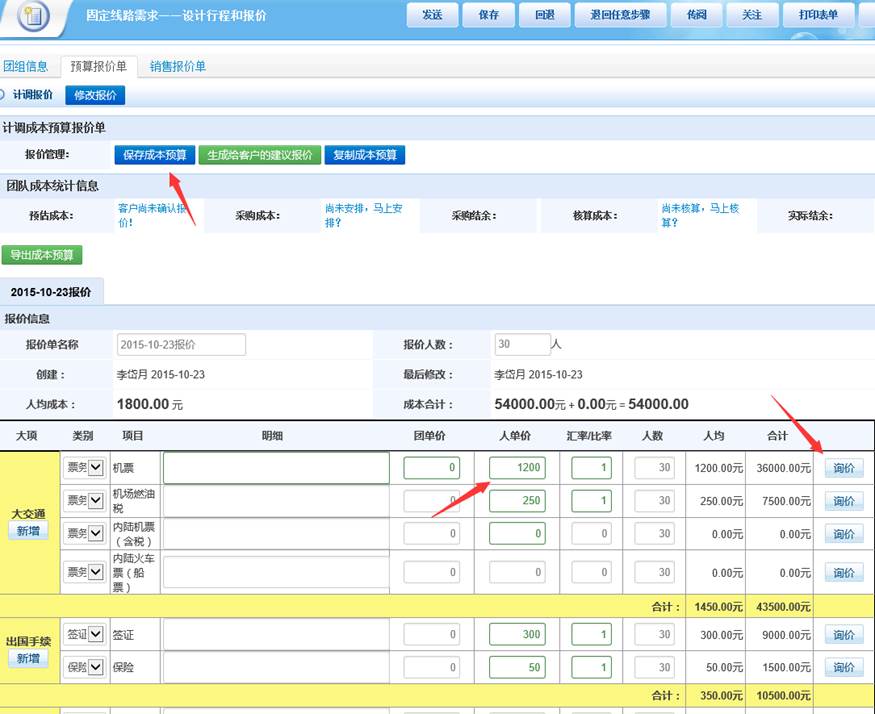Viewport: 875px width, 714px height.
Task: Switch to the 预算报价单 tab
Action: (99, 66)
